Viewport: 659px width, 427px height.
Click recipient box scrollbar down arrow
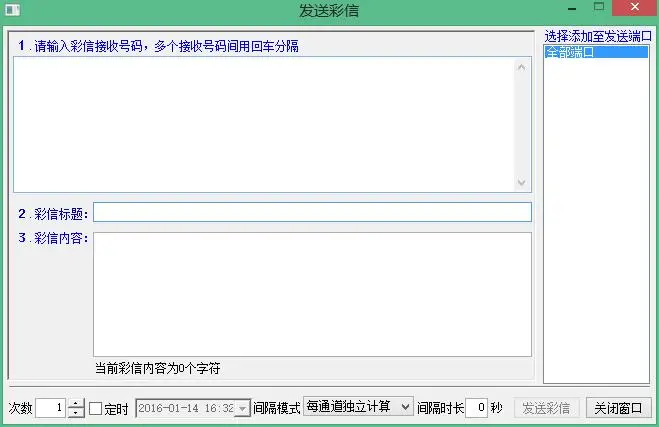tap(522, 182)
